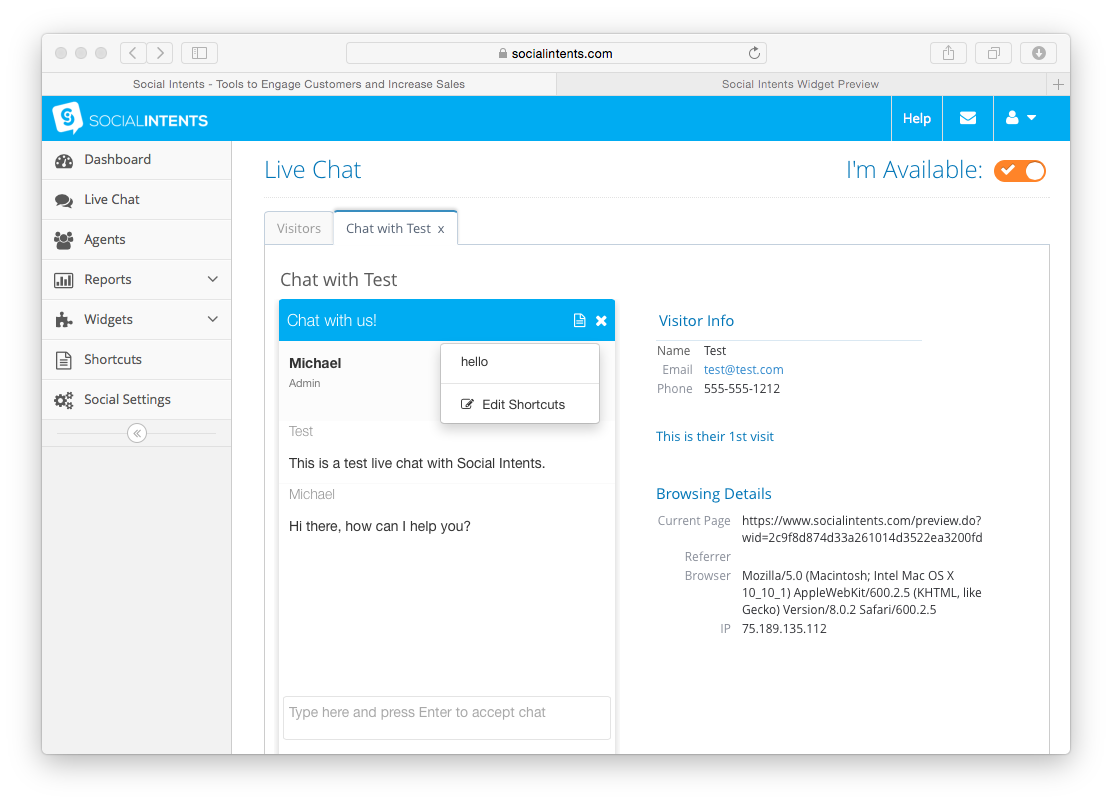This screenshot has width=1112, height=804.
Task: Expand the Reports submenu chevron
Action: coord(212,279)
